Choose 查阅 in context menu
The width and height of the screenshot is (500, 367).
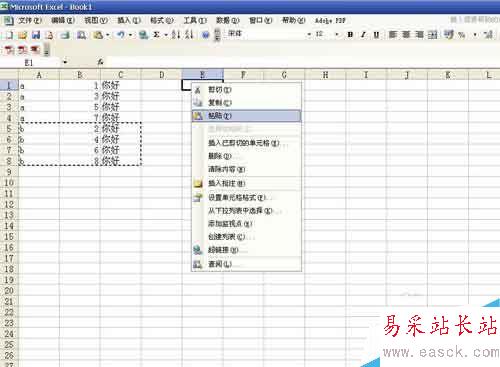[246, 264]
